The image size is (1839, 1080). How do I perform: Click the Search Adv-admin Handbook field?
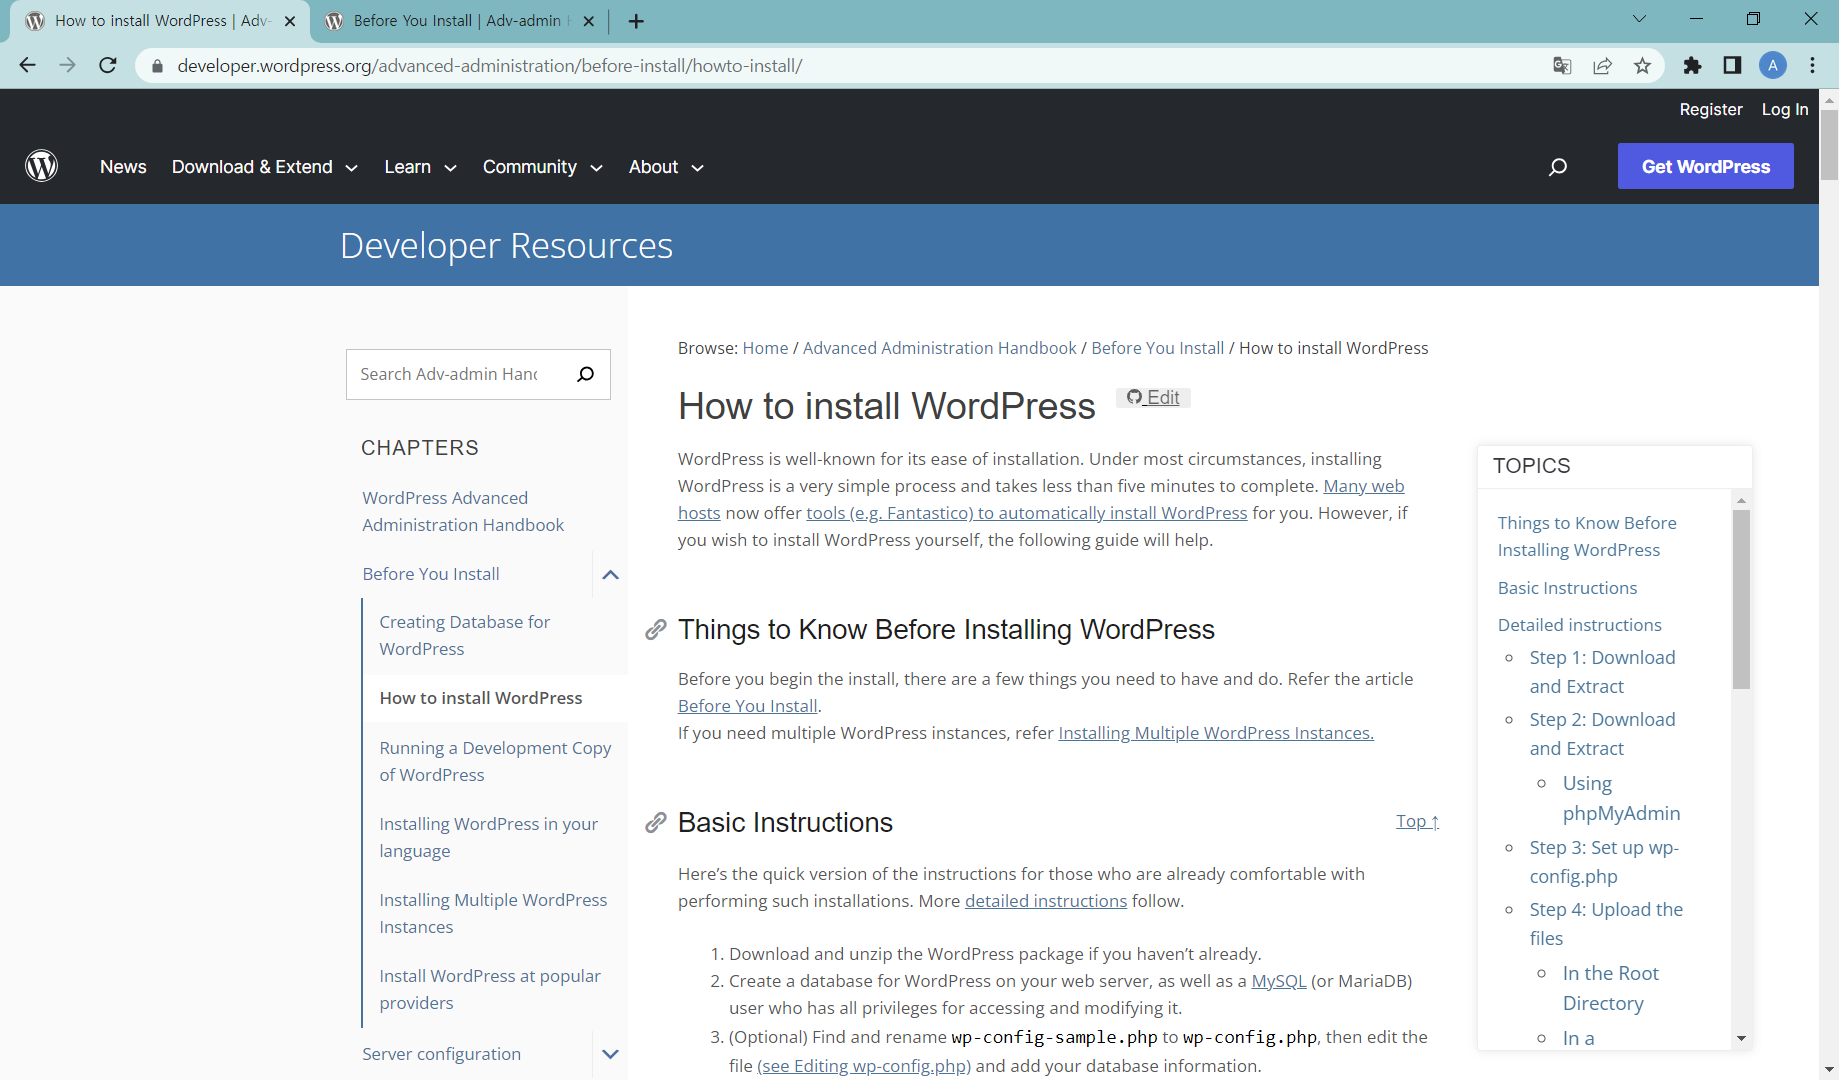click(449, 374)
